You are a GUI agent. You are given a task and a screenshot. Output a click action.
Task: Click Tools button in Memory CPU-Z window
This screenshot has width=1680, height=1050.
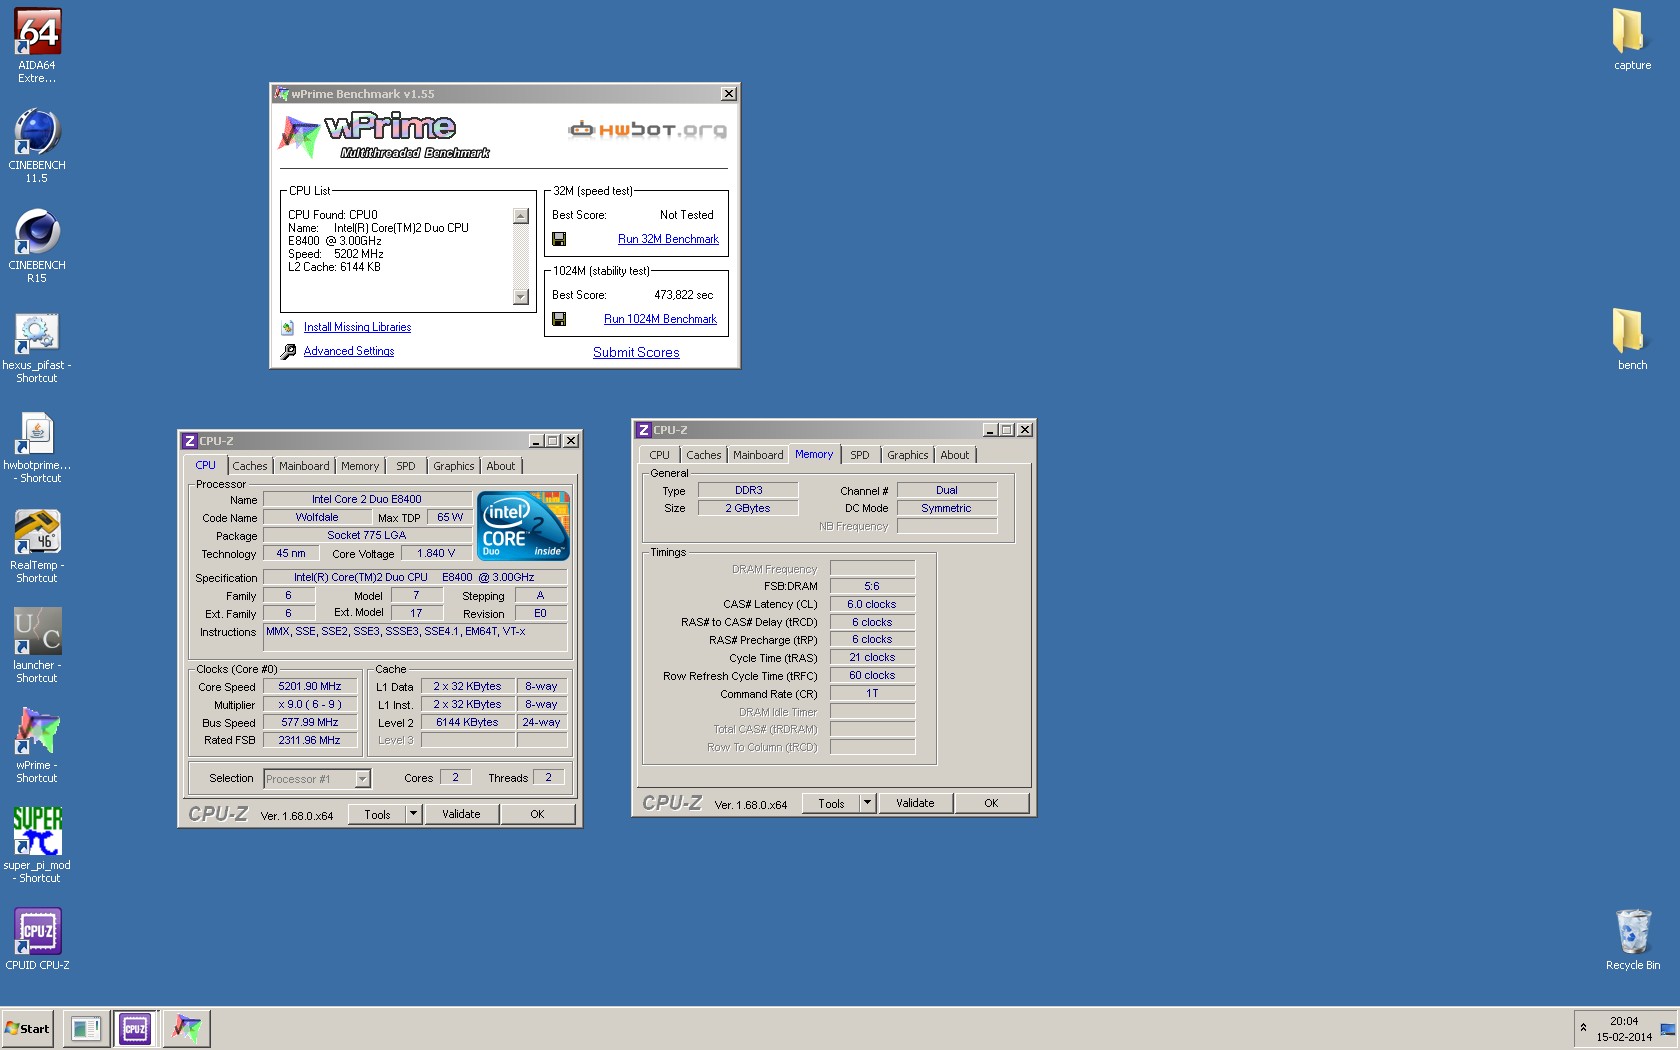[831, 803]
